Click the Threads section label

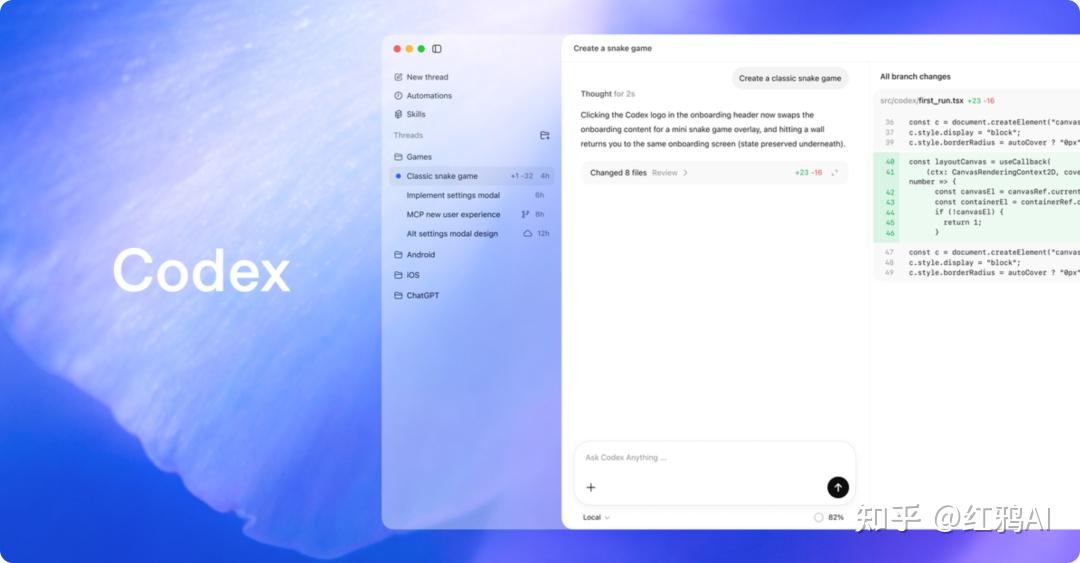[x=408, y=135]
